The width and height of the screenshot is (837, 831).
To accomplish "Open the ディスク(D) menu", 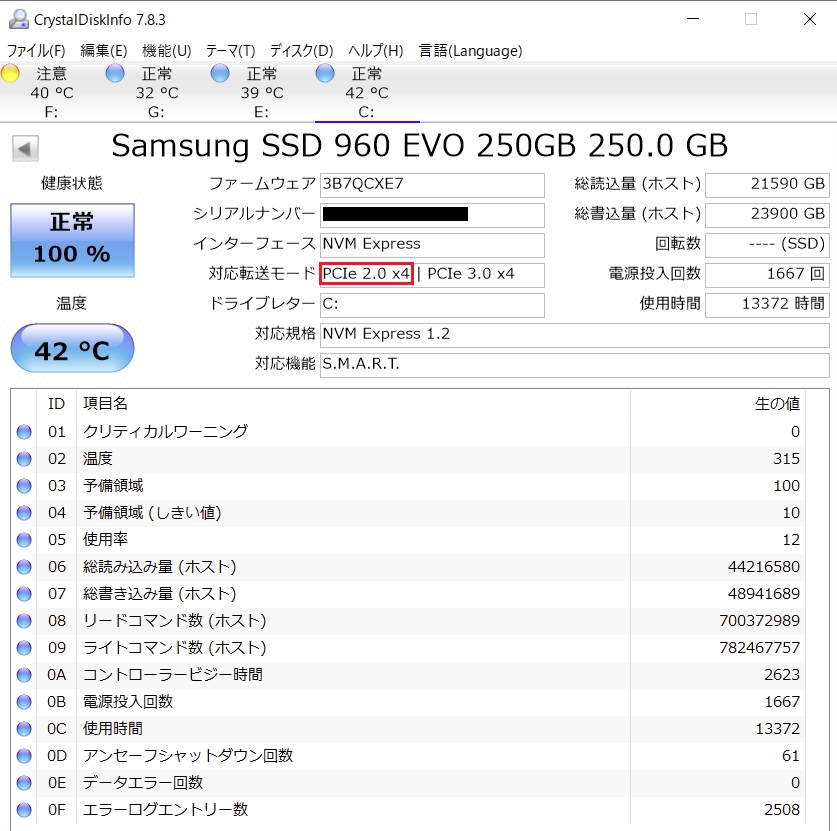I will [x=302, y=51].
